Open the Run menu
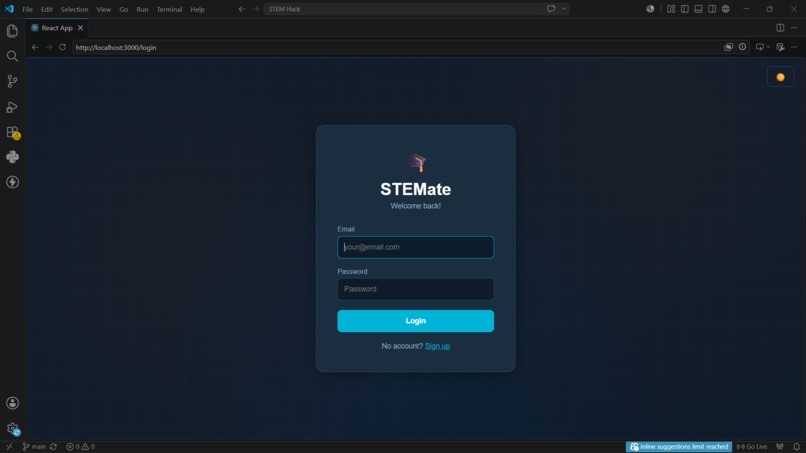806x453 pixels. point(142,9)
